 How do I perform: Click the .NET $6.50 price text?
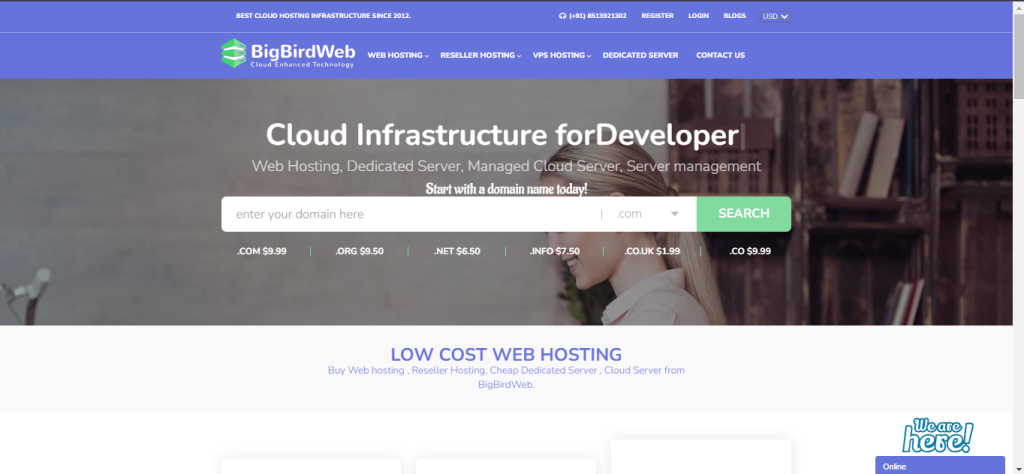click(457, 251)
